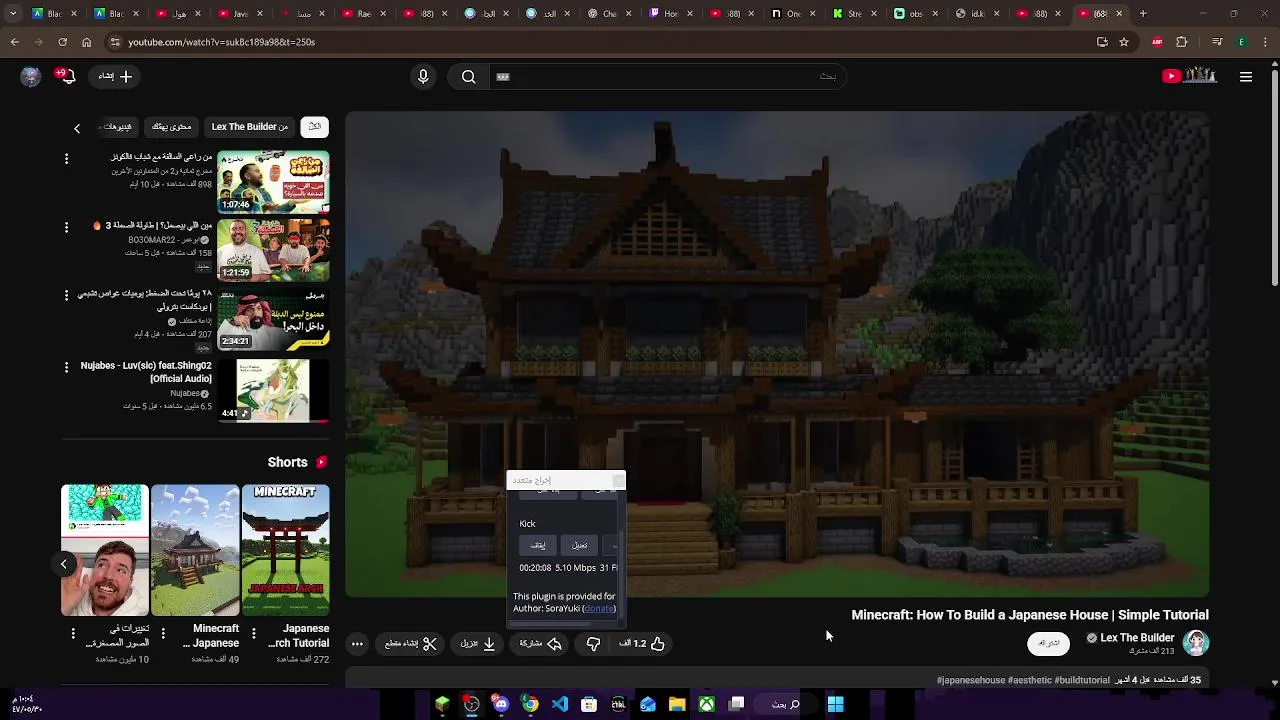Open the MrBeast Short thumbnail

pyautogui.click(x=105, y=550)
